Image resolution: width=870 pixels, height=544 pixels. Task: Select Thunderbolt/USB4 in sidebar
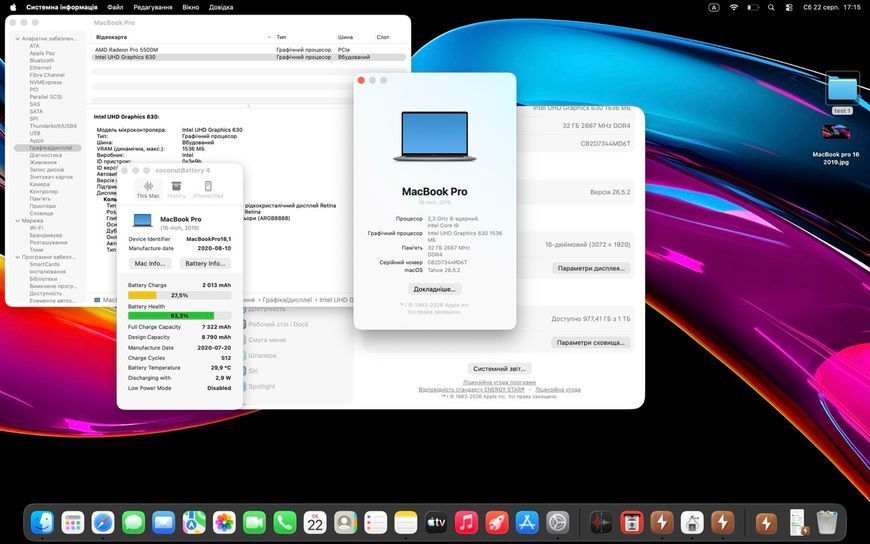pyautogui.click(x=53, y=126)
